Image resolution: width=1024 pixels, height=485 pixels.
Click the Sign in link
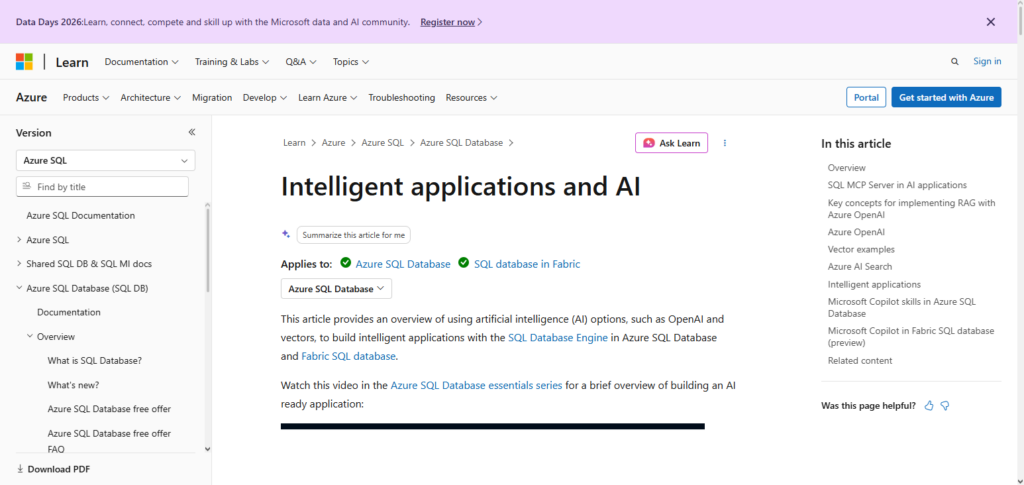coord(987,61)
